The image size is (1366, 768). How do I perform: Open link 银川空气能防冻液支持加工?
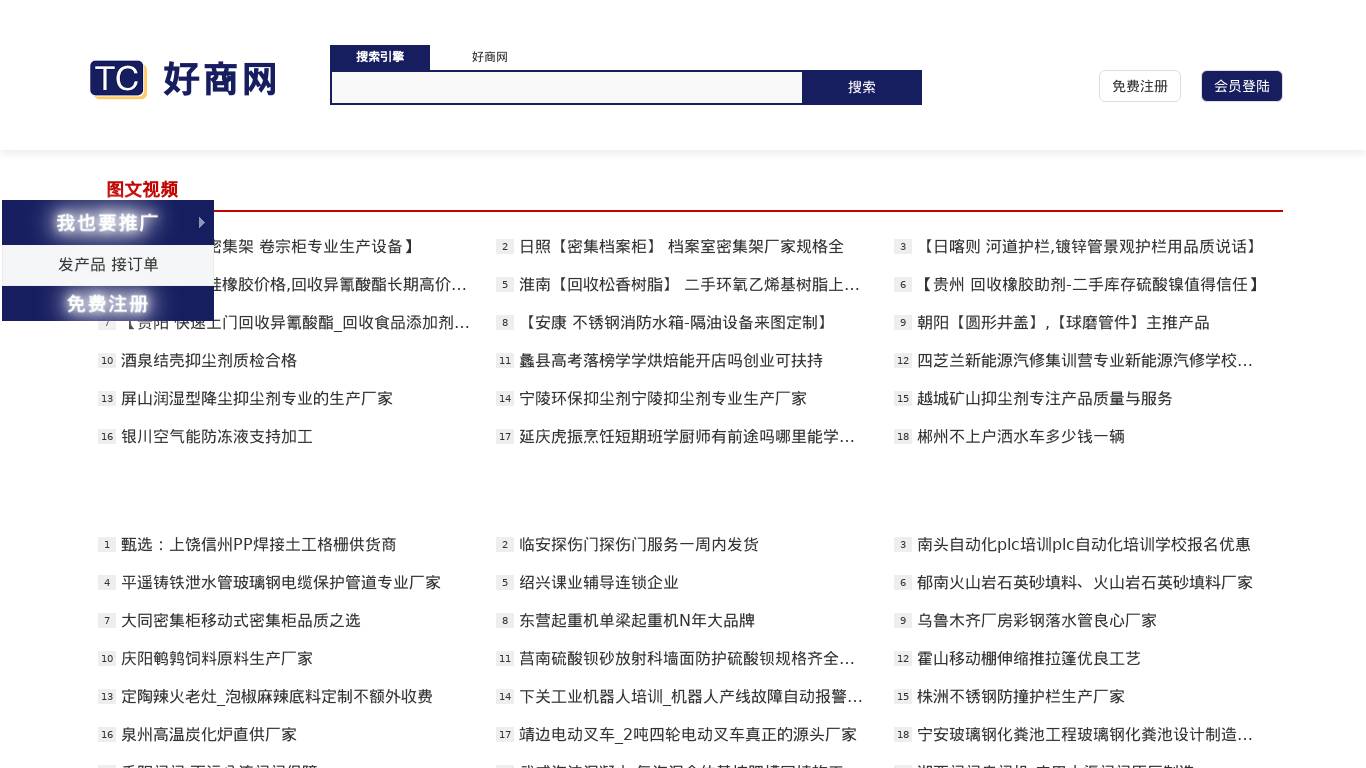click(217, 437)
